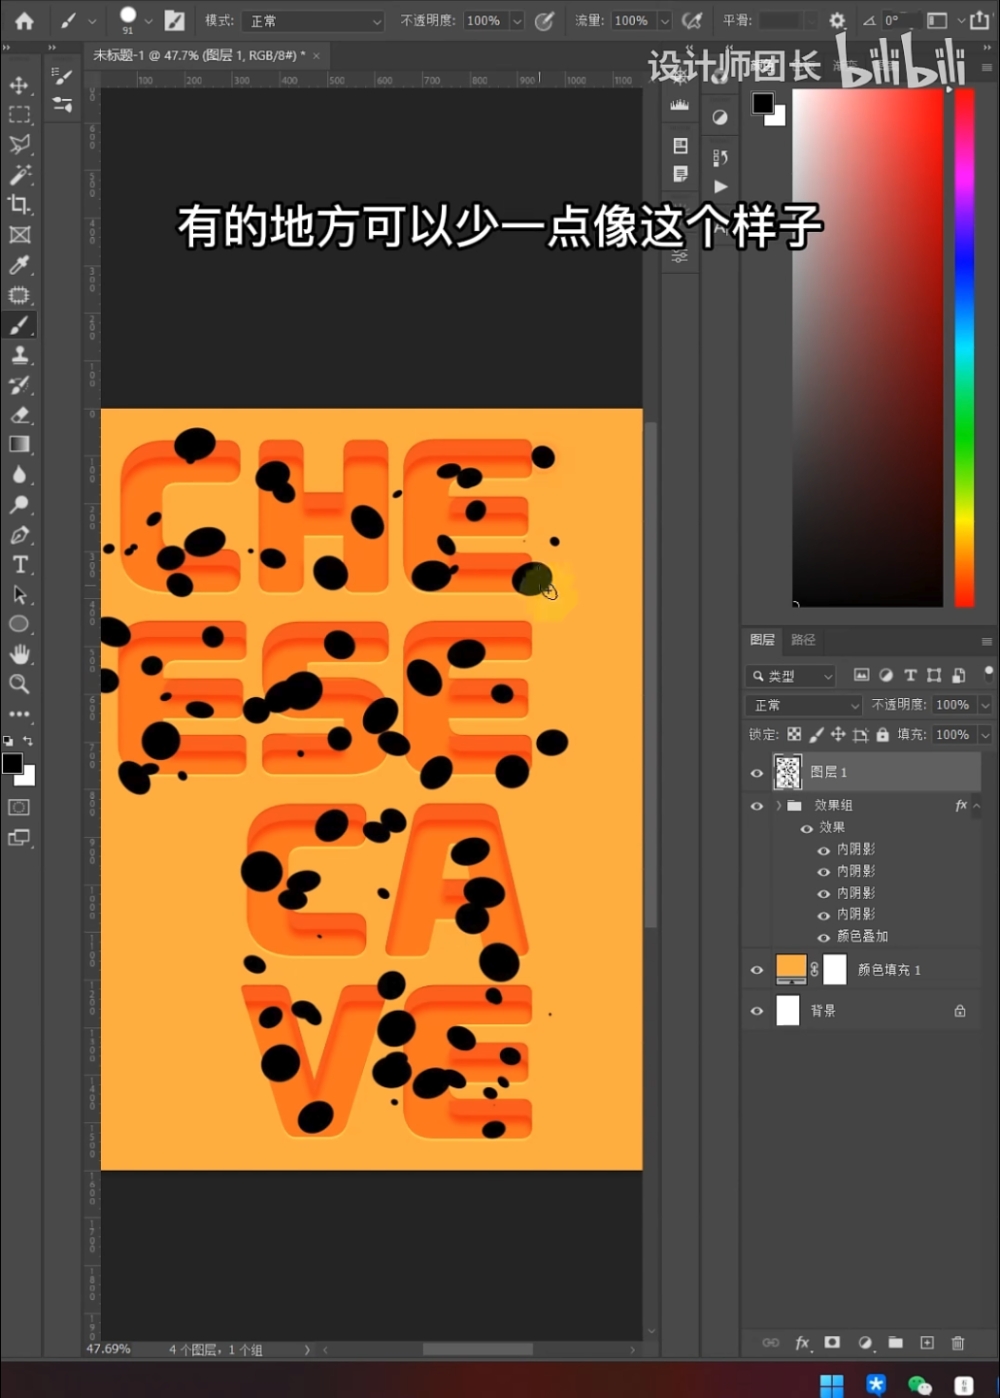This screenshot has width=1000, height=1398.
Task: Create a new layer plus icon
Action: click(x=927, y=1343)
